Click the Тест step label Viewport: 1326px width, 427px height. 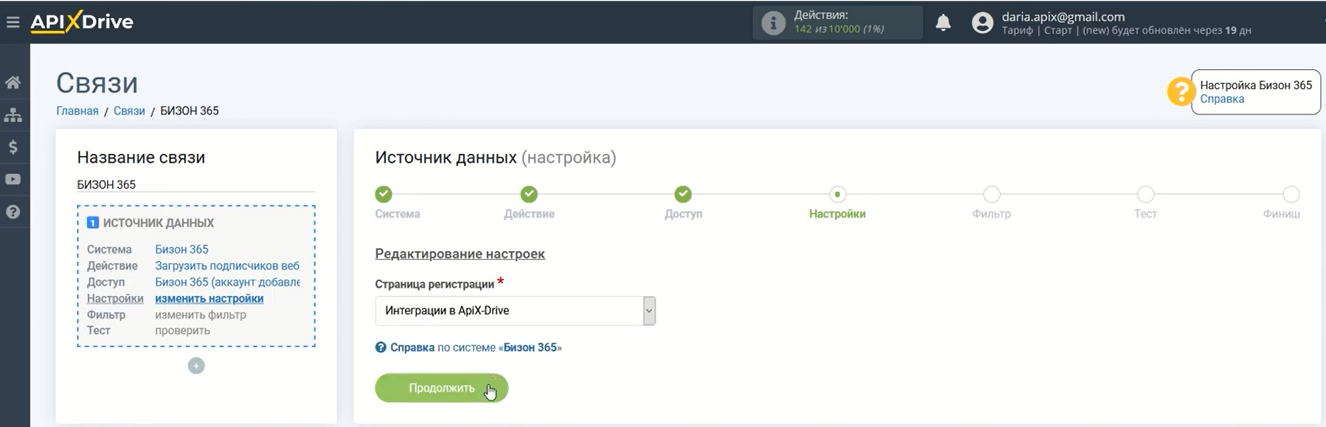pyautogui.click(x=1146, y=214)
